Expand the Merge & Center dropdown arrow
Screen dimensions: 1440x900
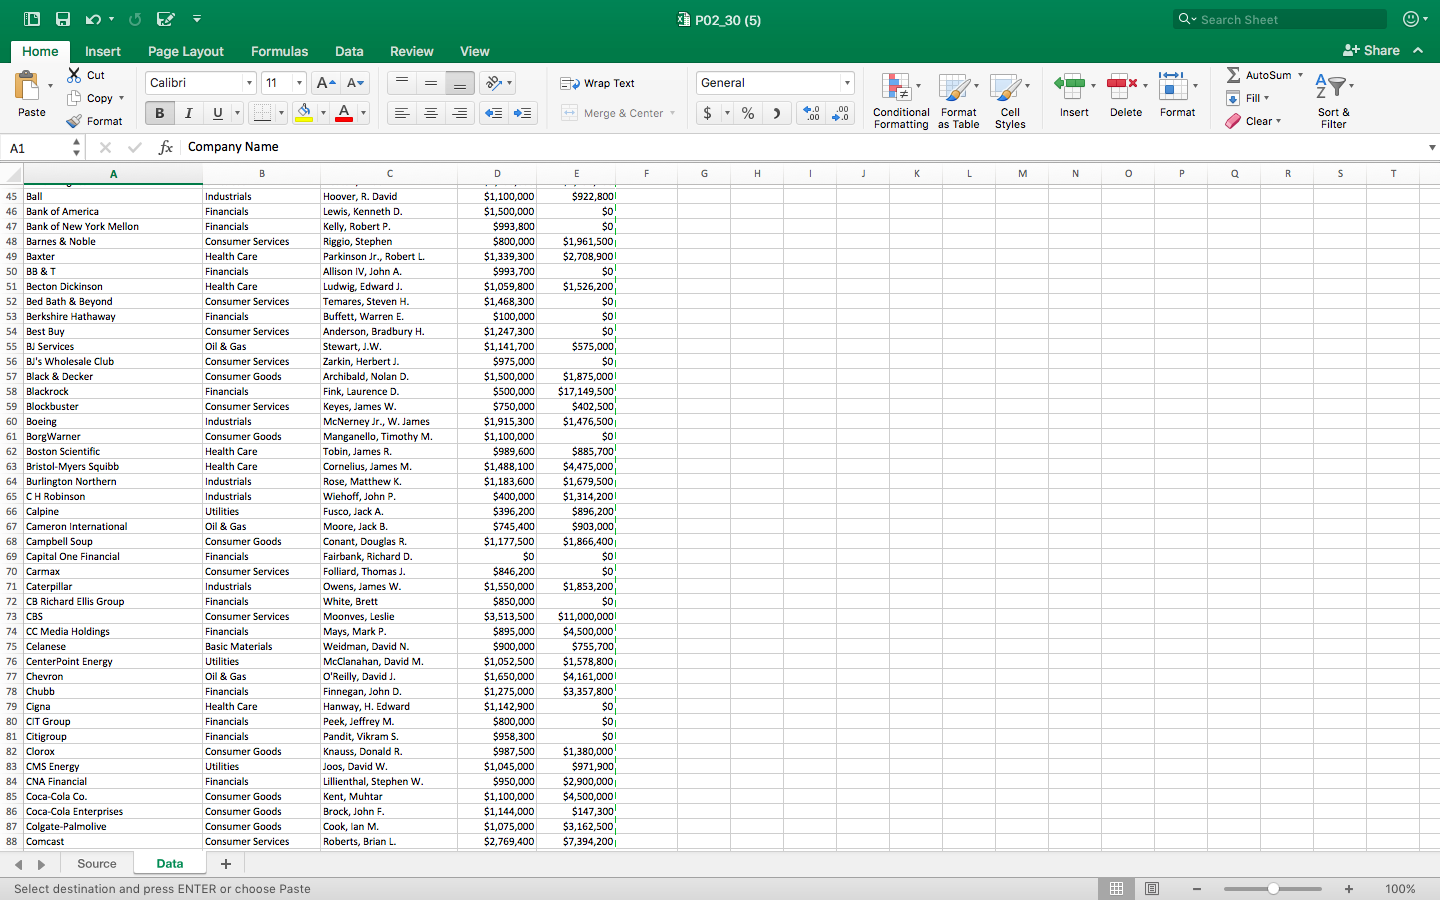point(672,113)
